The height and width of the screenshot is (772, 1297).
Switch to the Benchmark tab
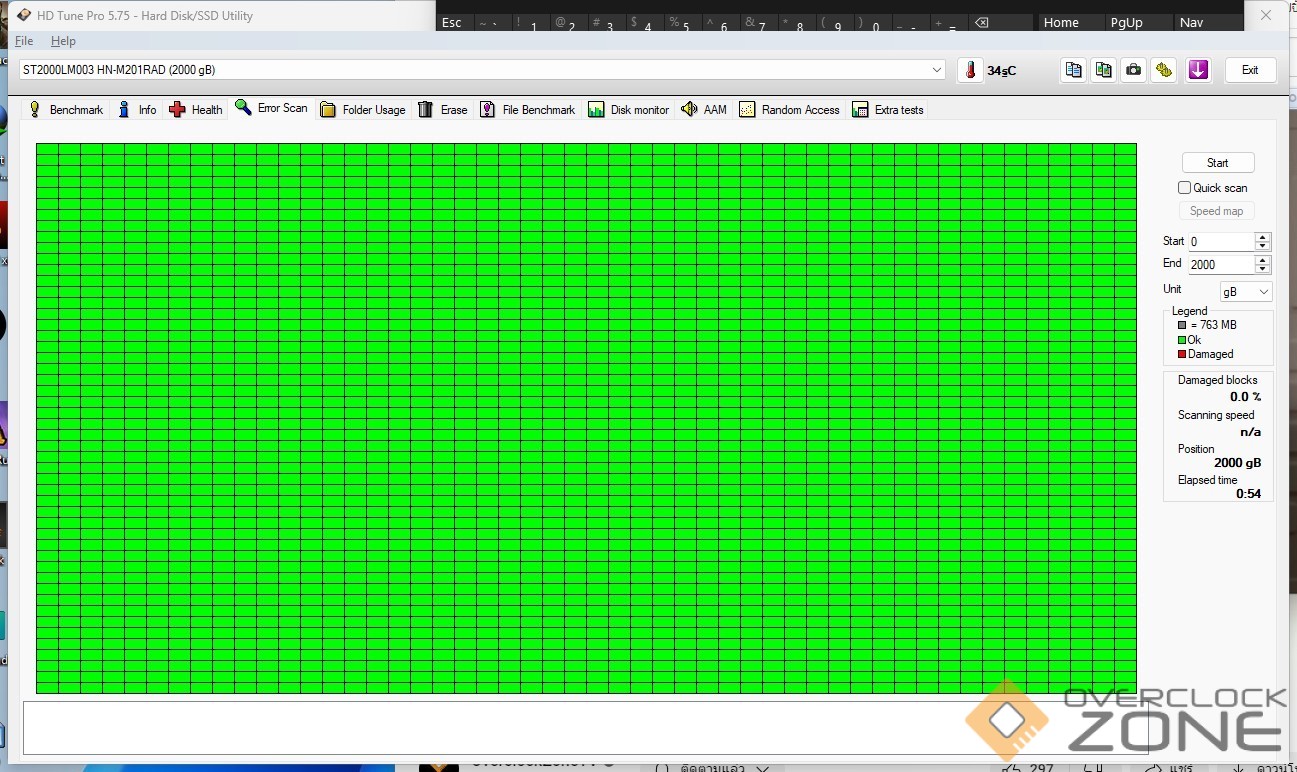coord(66,110)
